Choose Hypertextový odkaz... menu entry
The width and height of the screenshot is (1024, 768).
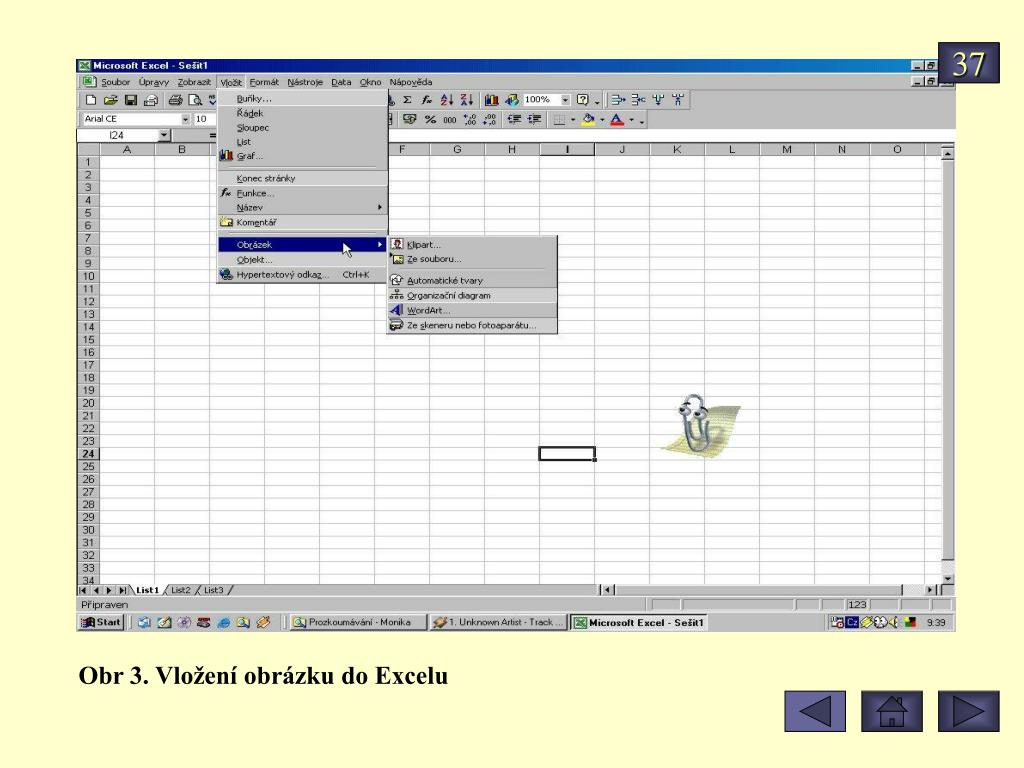(302, 275)
